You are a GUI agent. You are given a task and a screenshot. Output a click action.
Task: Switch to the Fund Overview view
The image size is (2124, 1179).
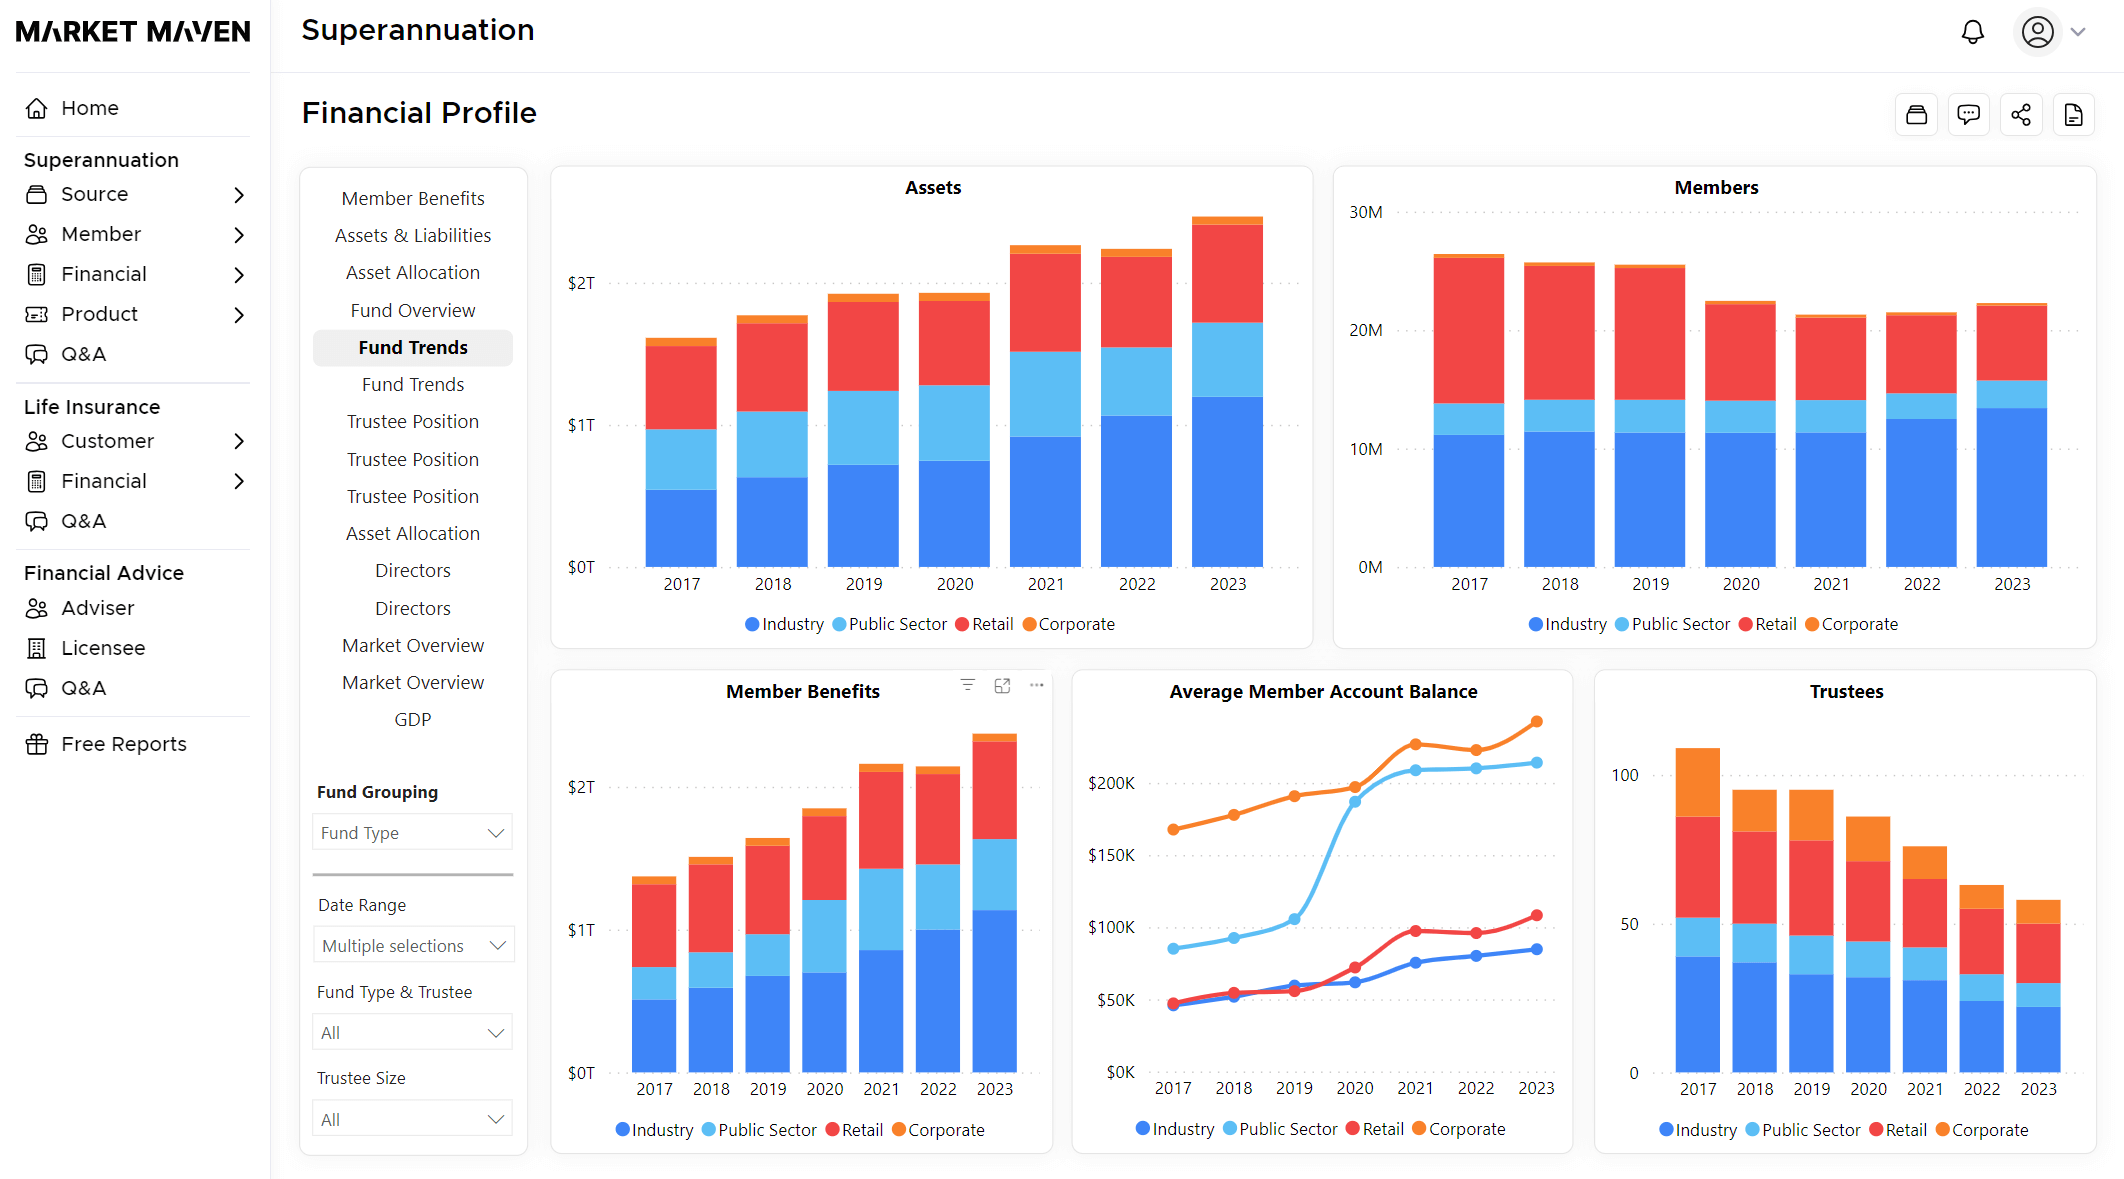412,310
